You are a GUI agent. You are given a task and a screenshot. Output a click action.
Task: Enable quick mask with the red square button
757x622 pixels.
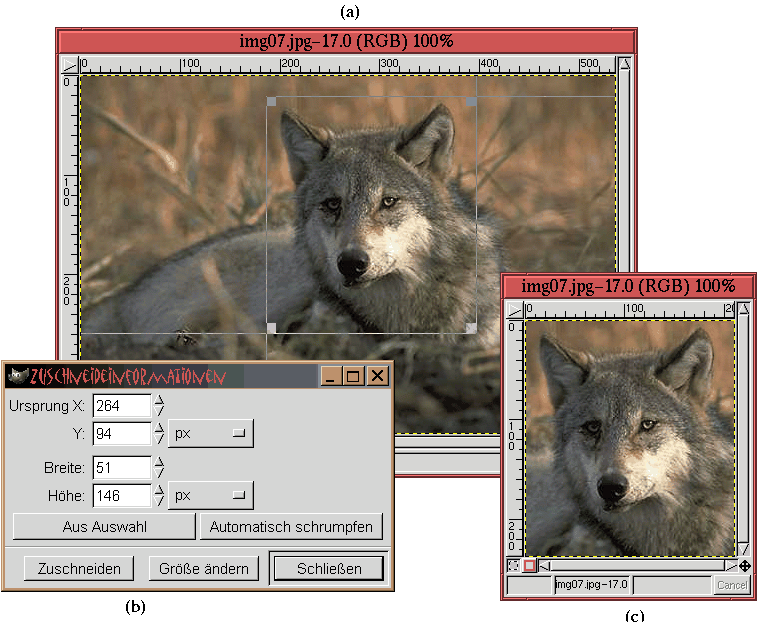(x=529, y=566)
